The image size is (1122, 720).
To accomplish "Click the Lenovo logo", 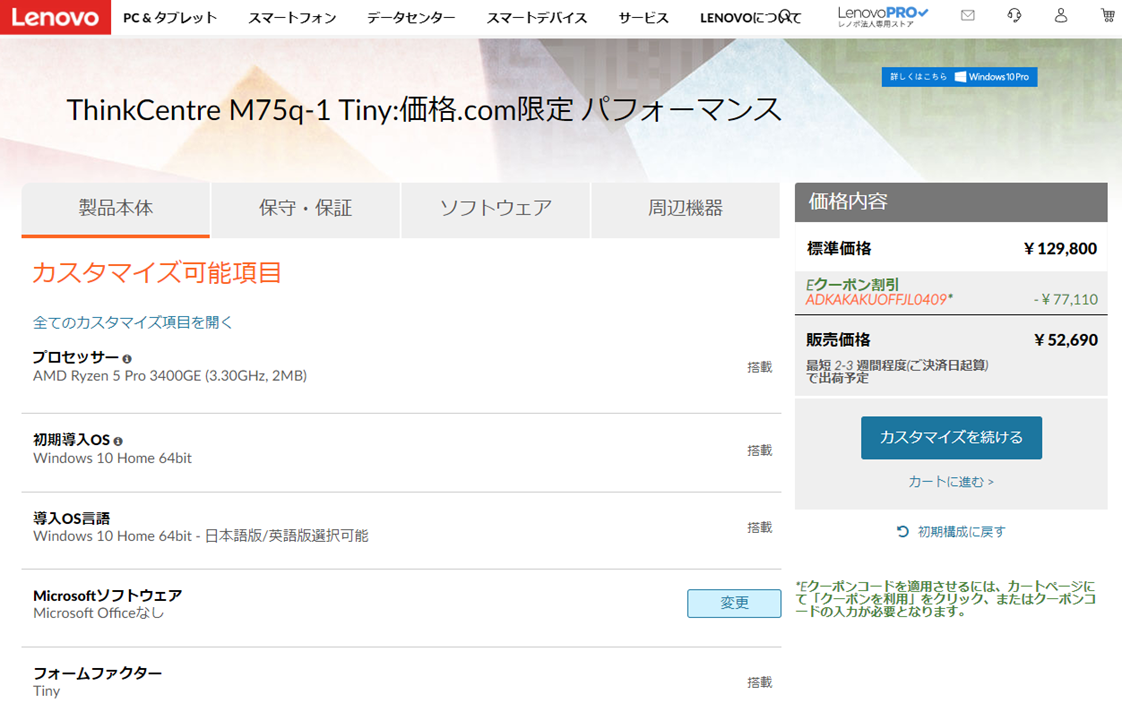I will coord(55,17).
